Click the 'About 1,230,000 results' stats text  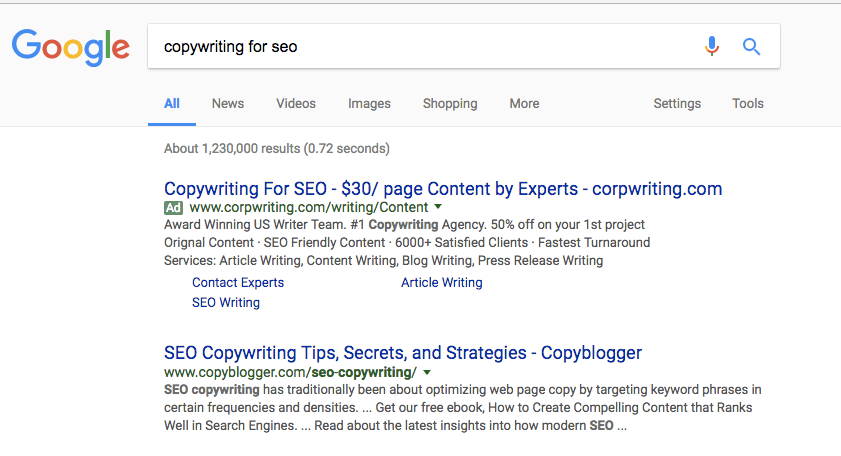pos(277,149)
